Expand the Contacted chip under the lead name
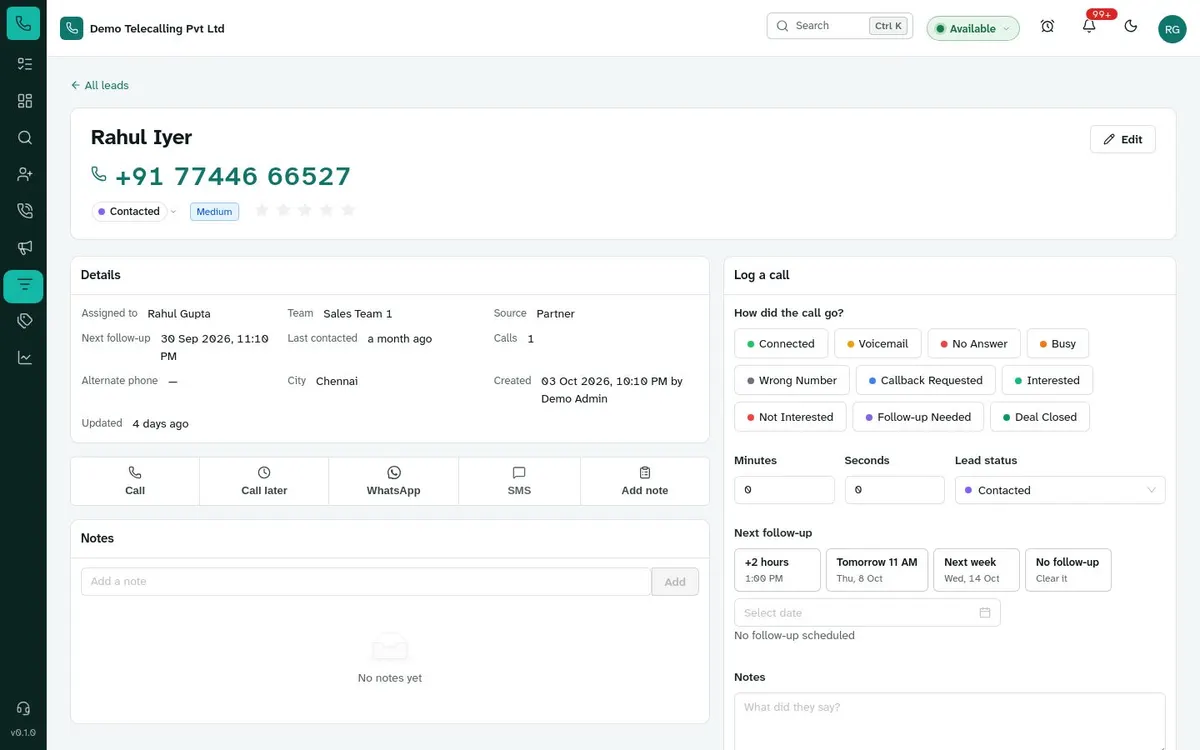1200x750 pixels. 135,212
